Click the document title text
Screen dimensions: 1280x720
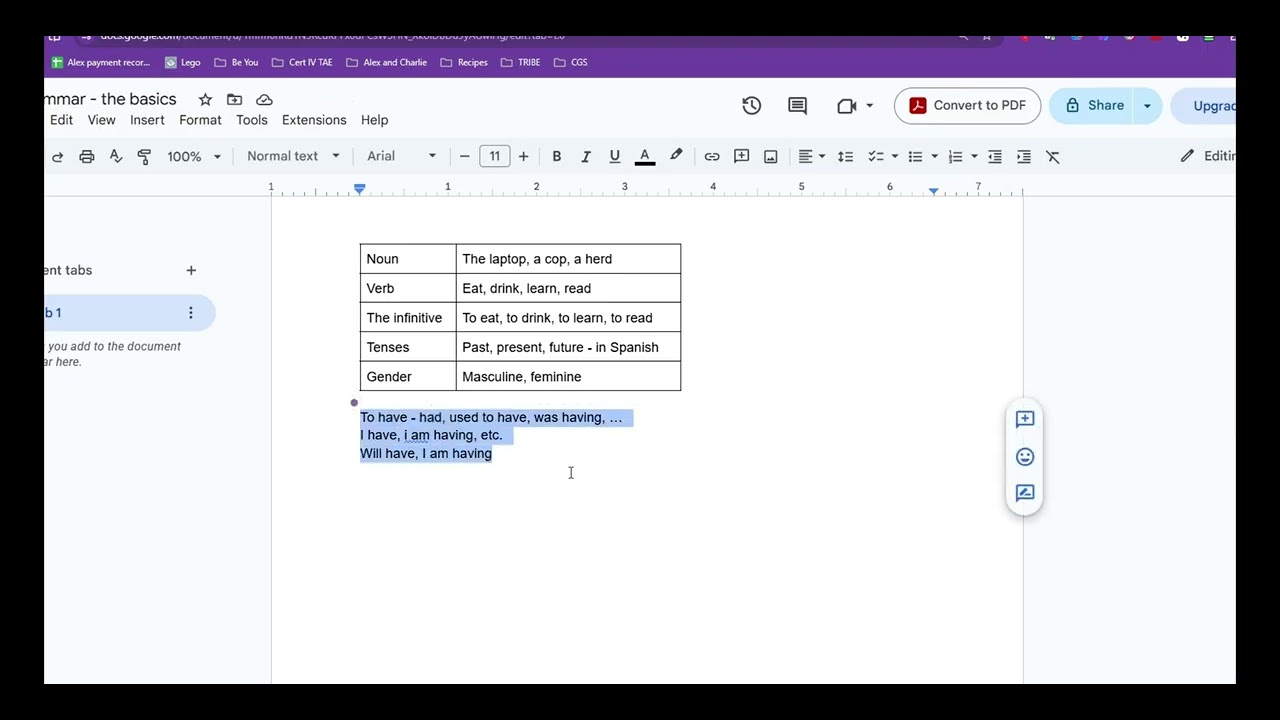110,99
